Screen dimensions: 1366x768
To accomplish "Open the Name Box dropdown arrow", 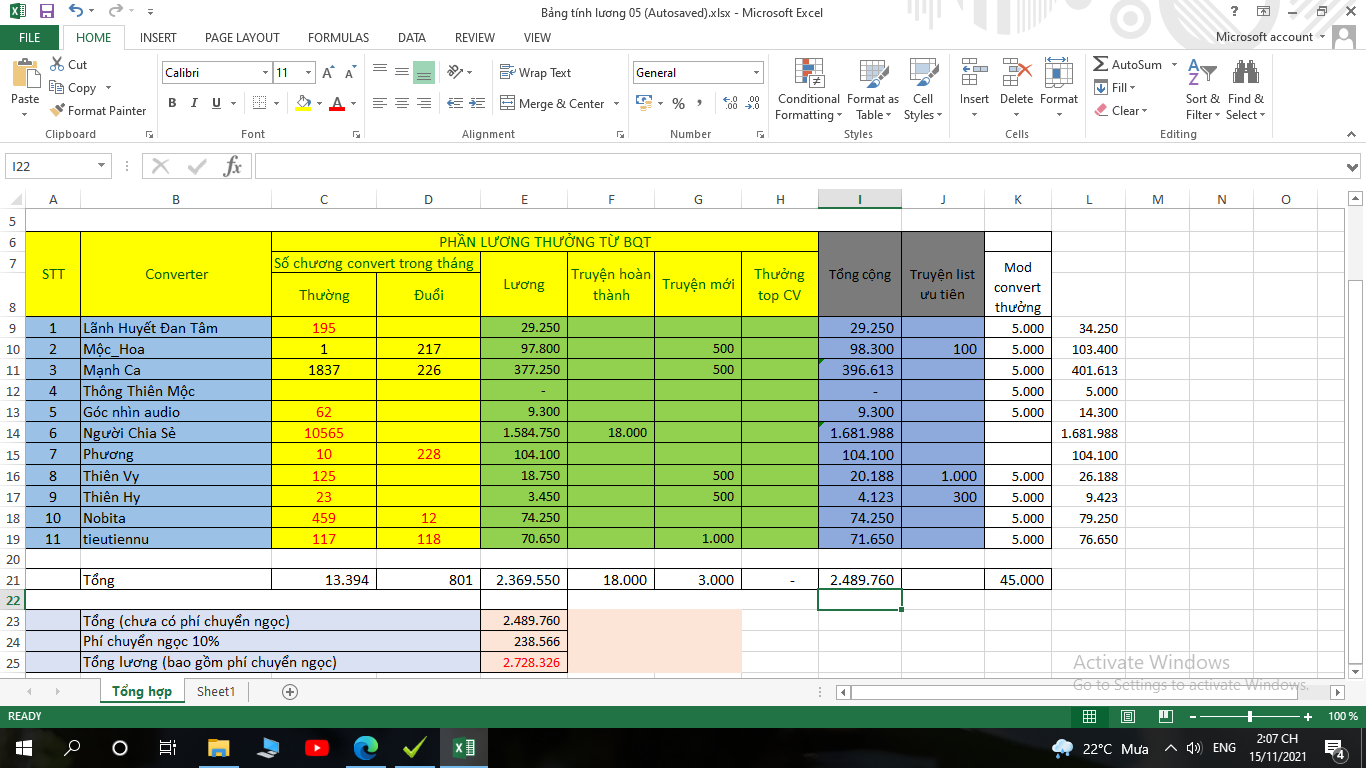I will tap(101, 166).
